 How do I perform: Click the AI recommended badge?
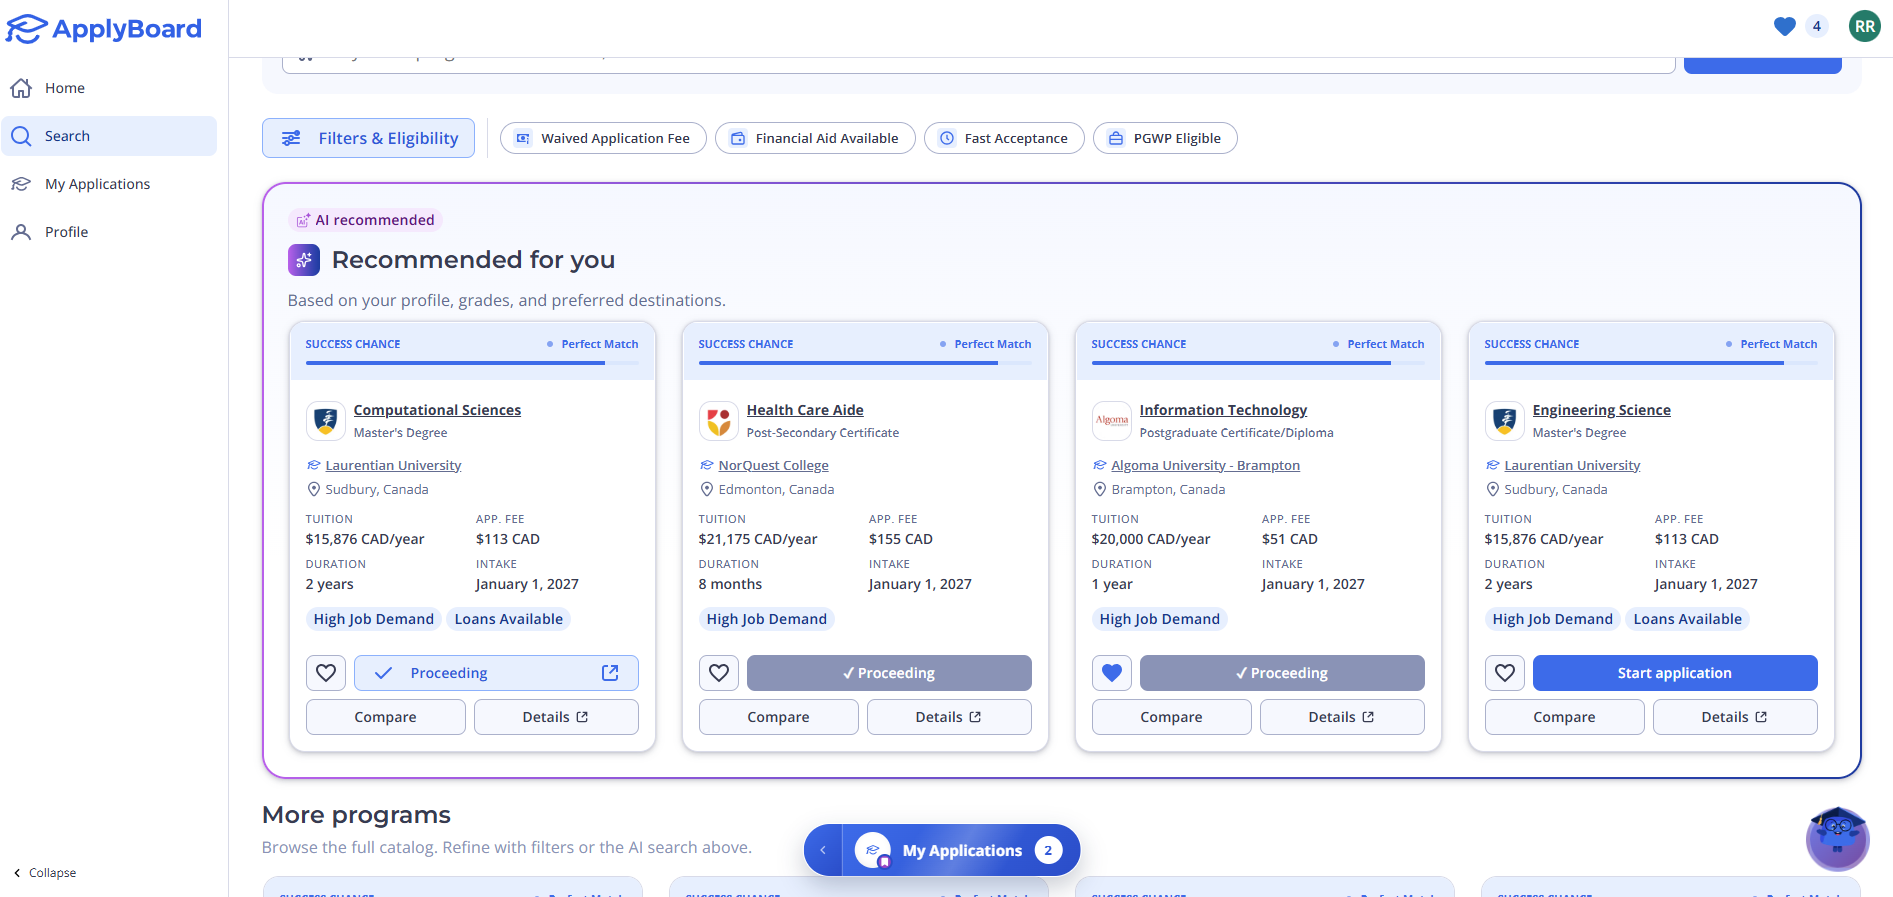365,220
